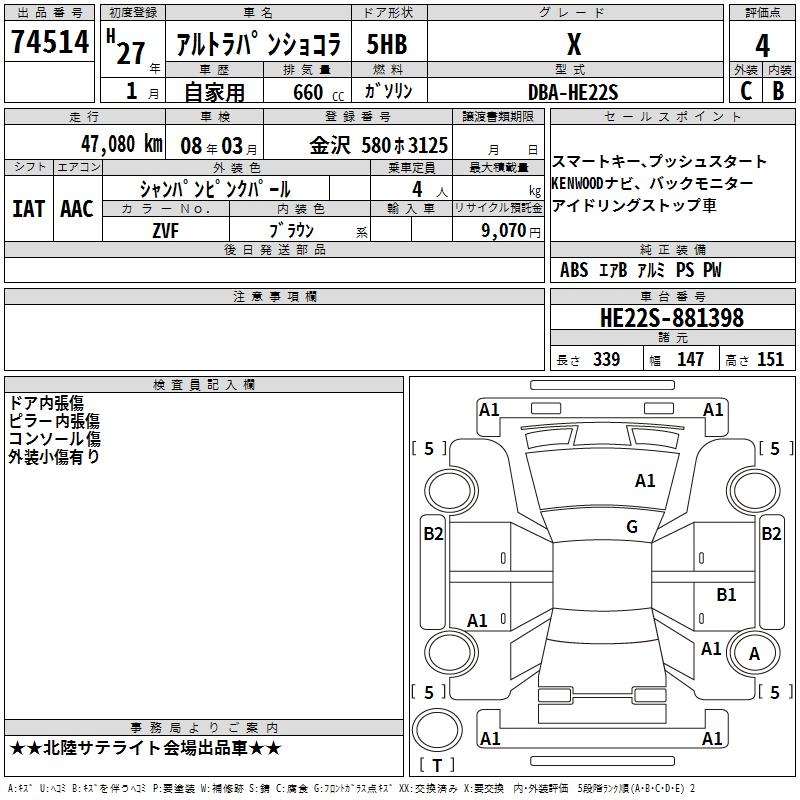Viewport: 800px width, 800px height.
Task: Click the air conditioner code AAC
Action: click(77, 209)
